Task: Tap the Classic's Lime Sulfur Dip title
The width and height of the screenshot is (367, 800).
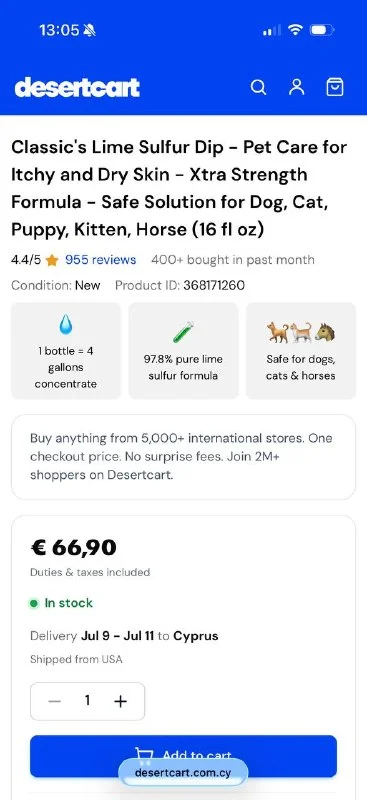Action: click(179, 188)
